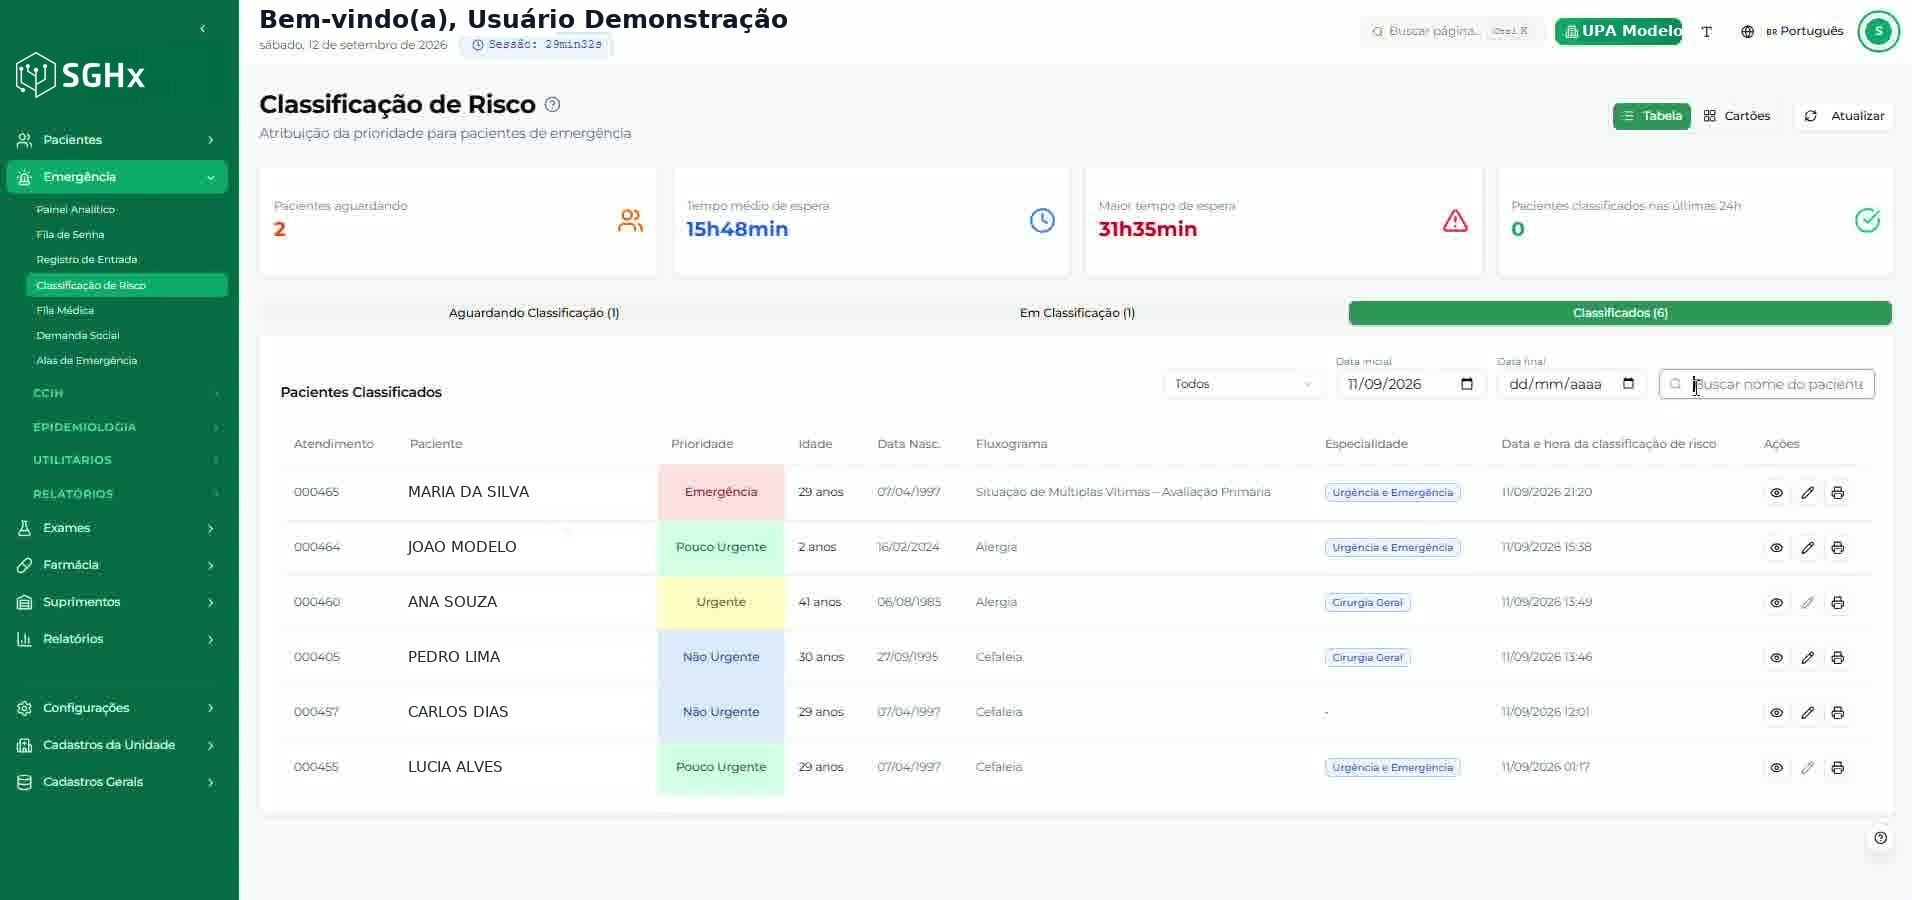
Task: Select the Classificados (6) tab
Action: pos(1620,313)
